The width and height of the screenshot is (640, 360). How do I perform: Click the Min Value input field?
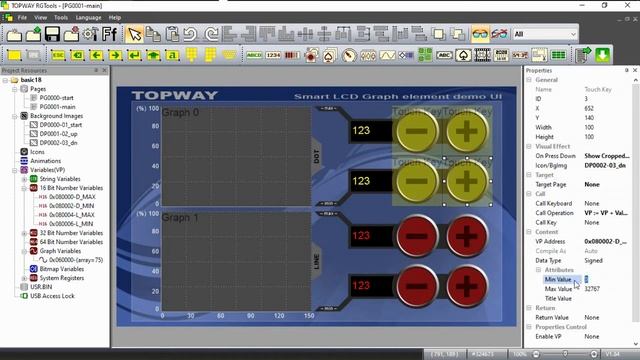(607, 279)
